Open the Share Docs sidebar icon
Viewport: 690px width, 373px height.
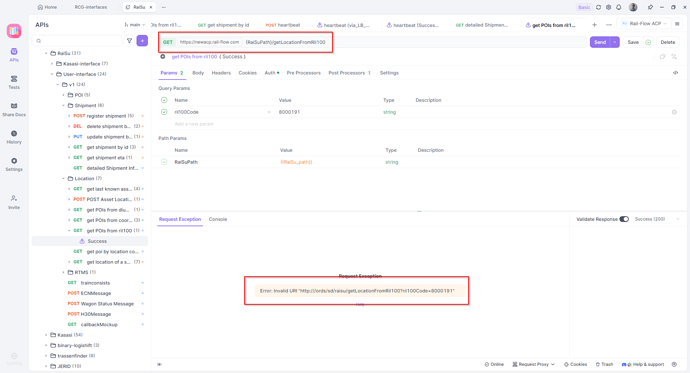point(14,109)
